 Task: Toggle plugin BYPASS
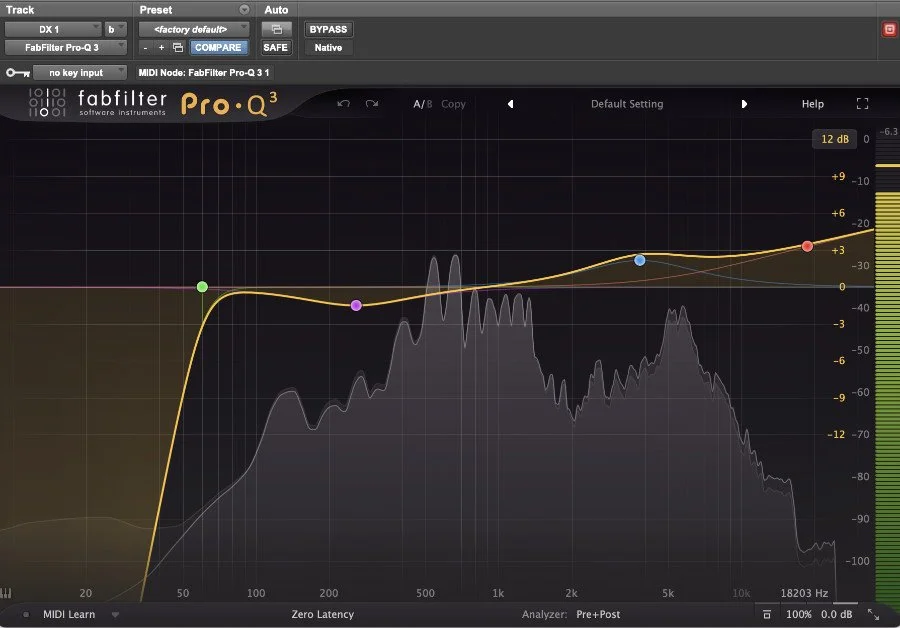(328, 29)
